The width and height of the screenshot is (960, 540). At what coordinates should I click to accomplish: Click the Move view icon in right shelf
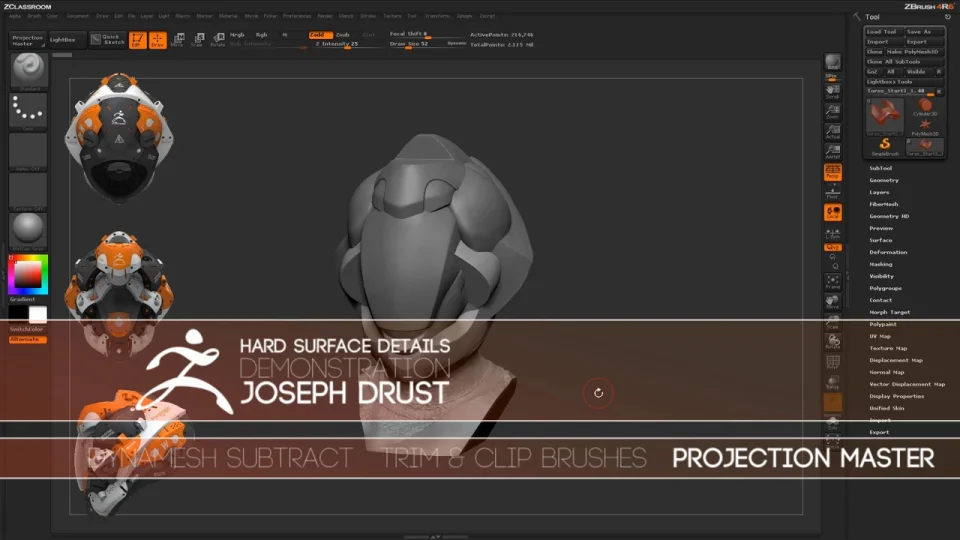(x=833, y=302)
